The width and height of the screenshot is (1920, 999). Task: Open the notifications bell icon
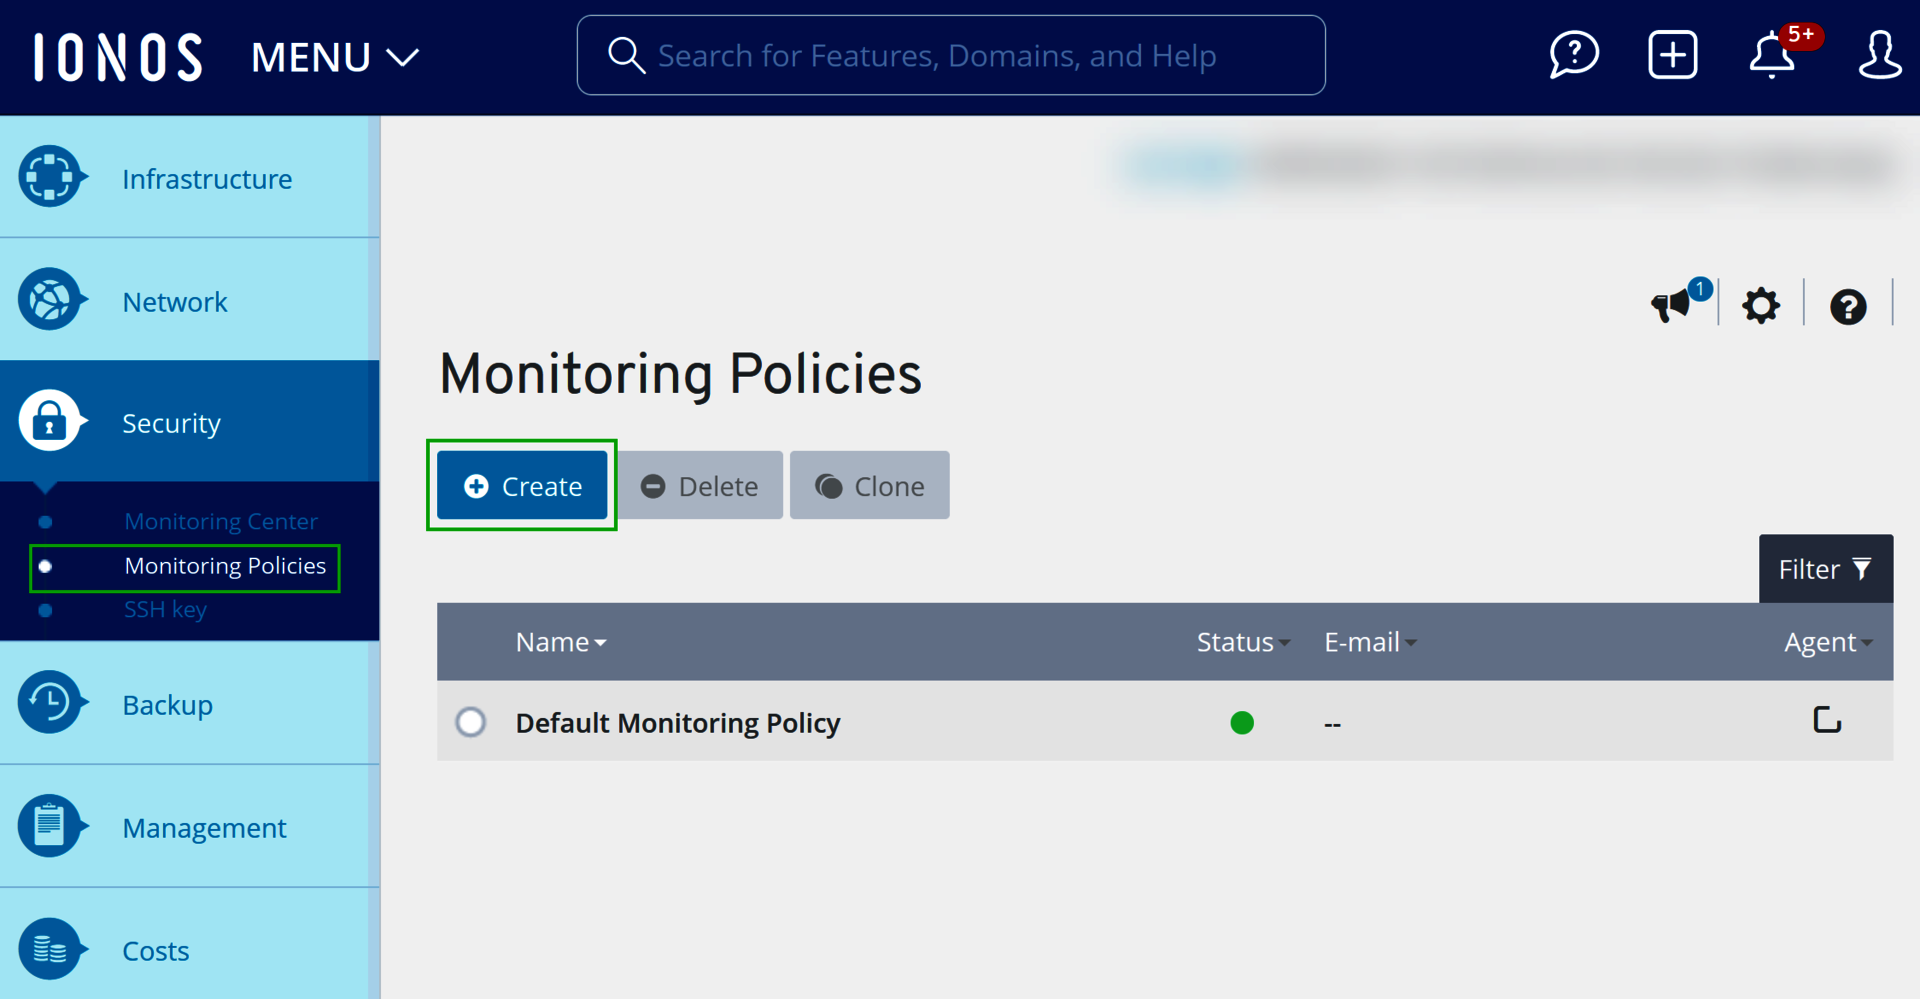click(1772, 56)
